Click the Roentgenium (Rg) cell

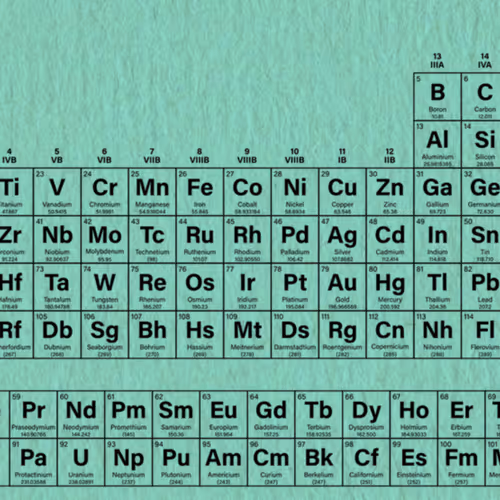pos(343,335)
